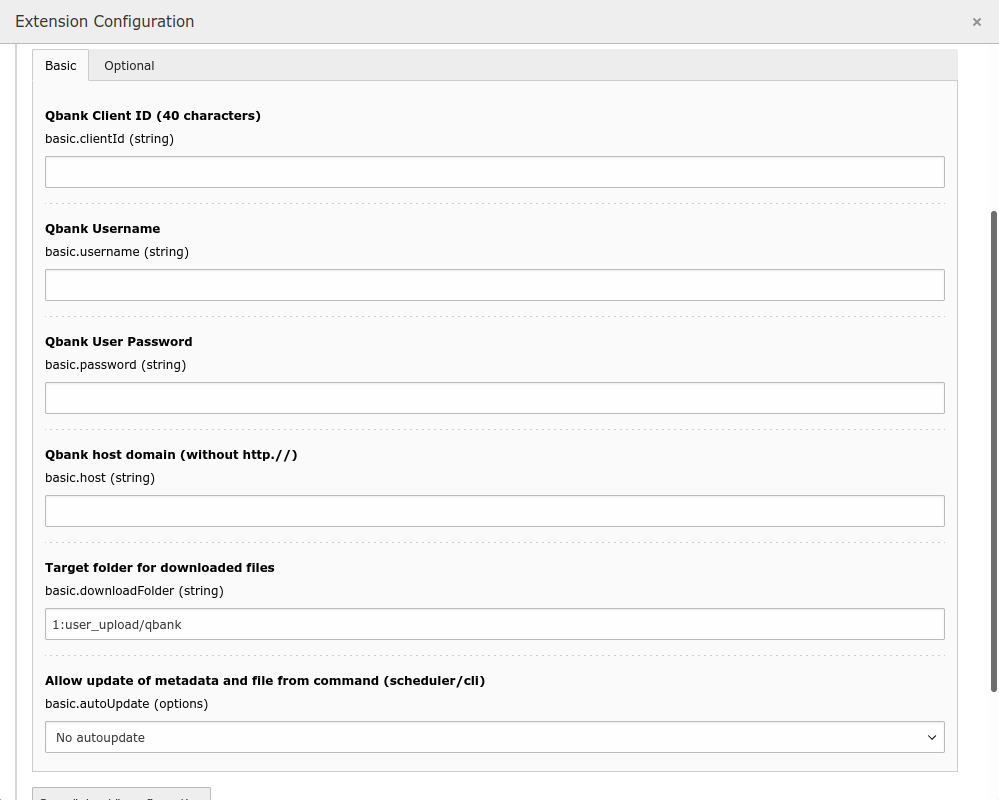999x800 pixels.
Task: Focus the Qbank Client ID input field
Action: [x=494, y=172]
